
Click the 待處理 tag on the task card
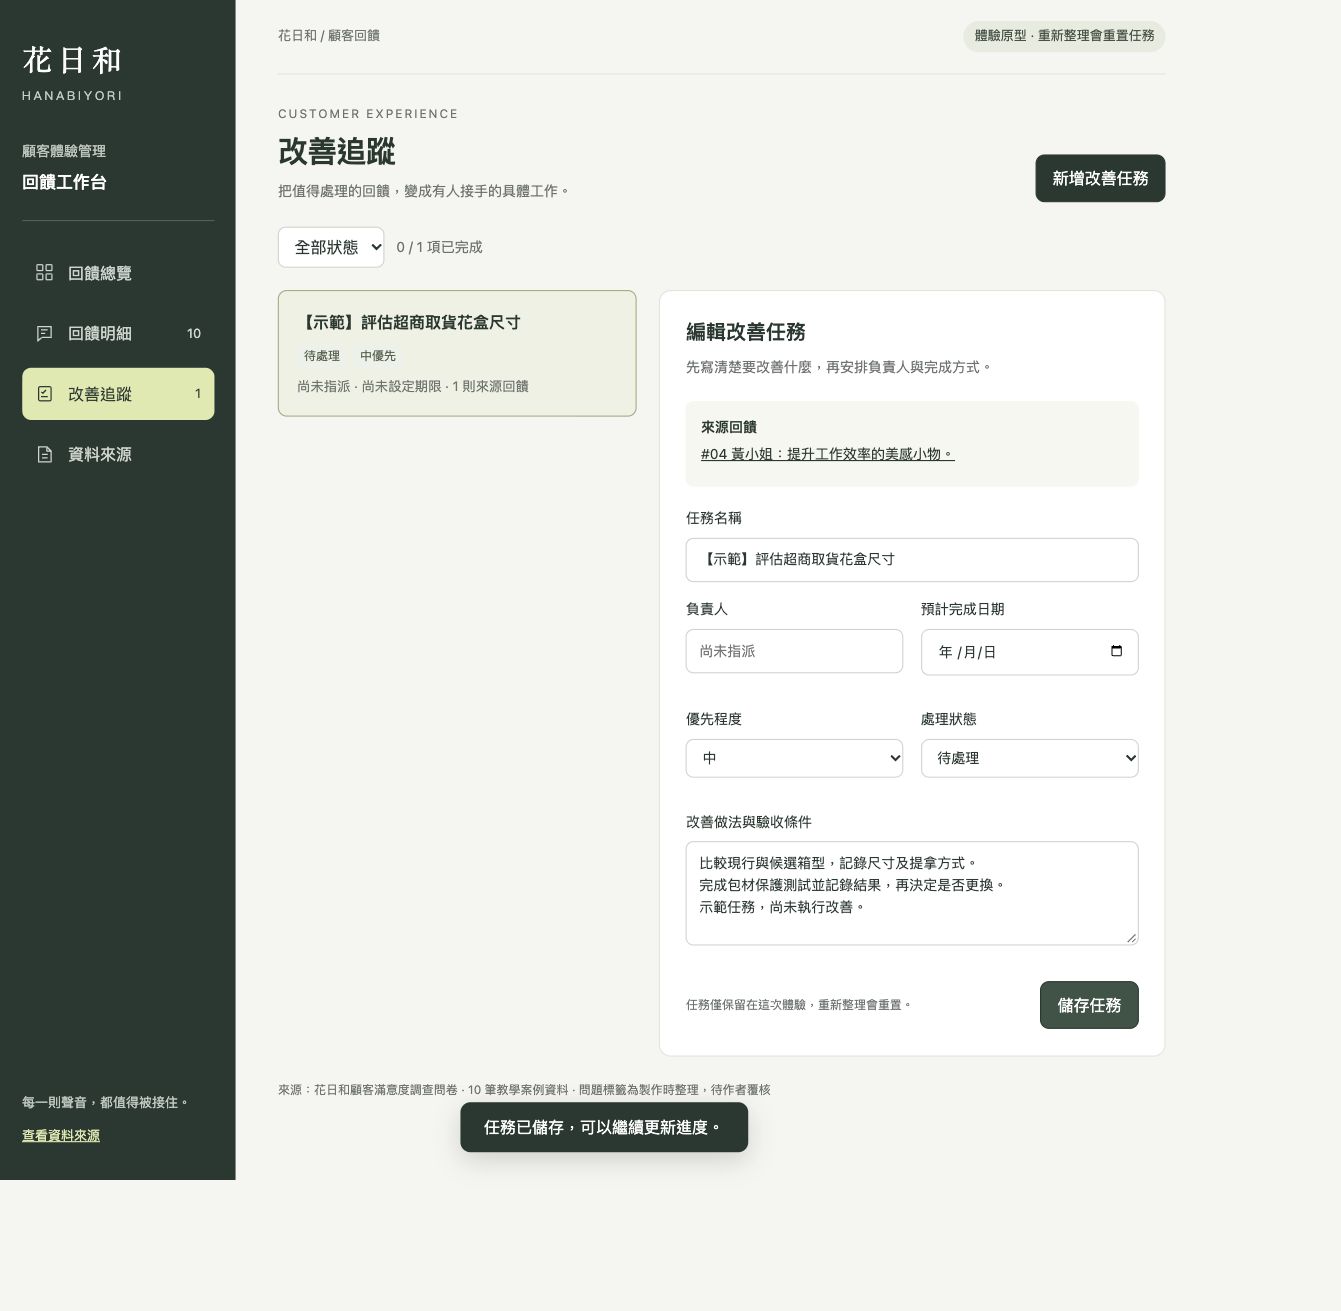point(322,356)
